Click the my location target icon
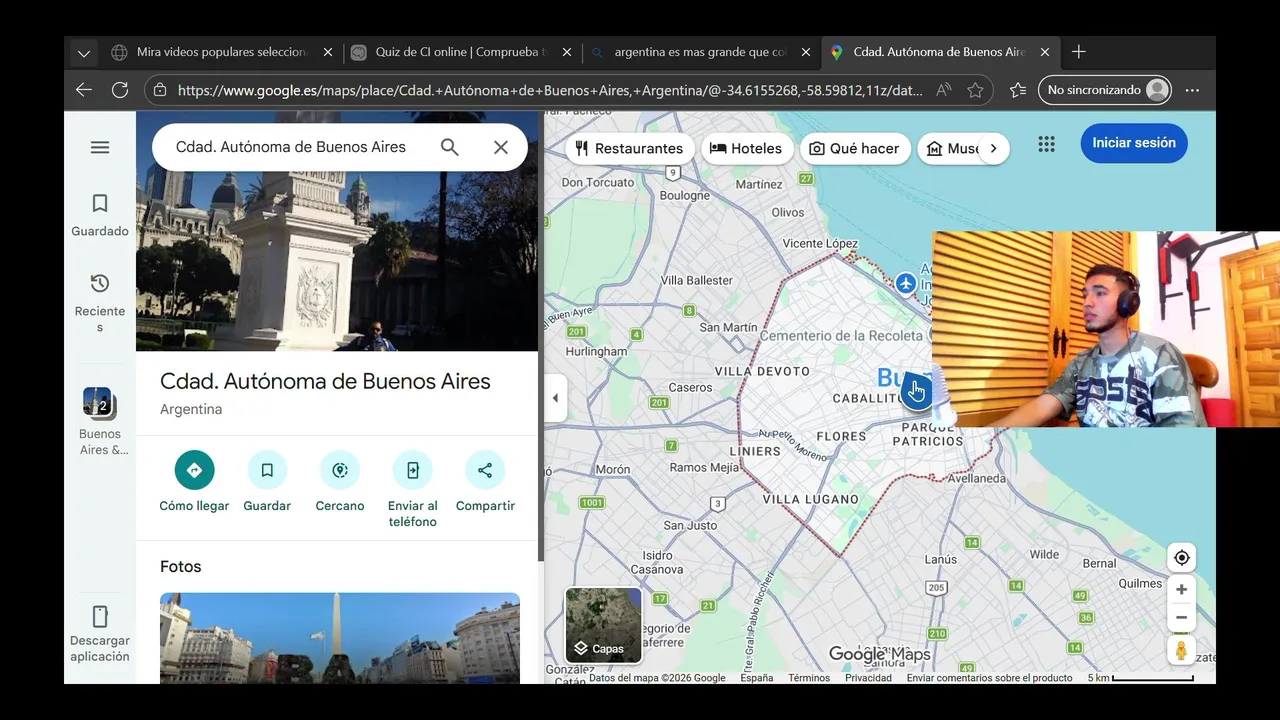This screenshot has width=1280, height=720. coord(1181,558)
